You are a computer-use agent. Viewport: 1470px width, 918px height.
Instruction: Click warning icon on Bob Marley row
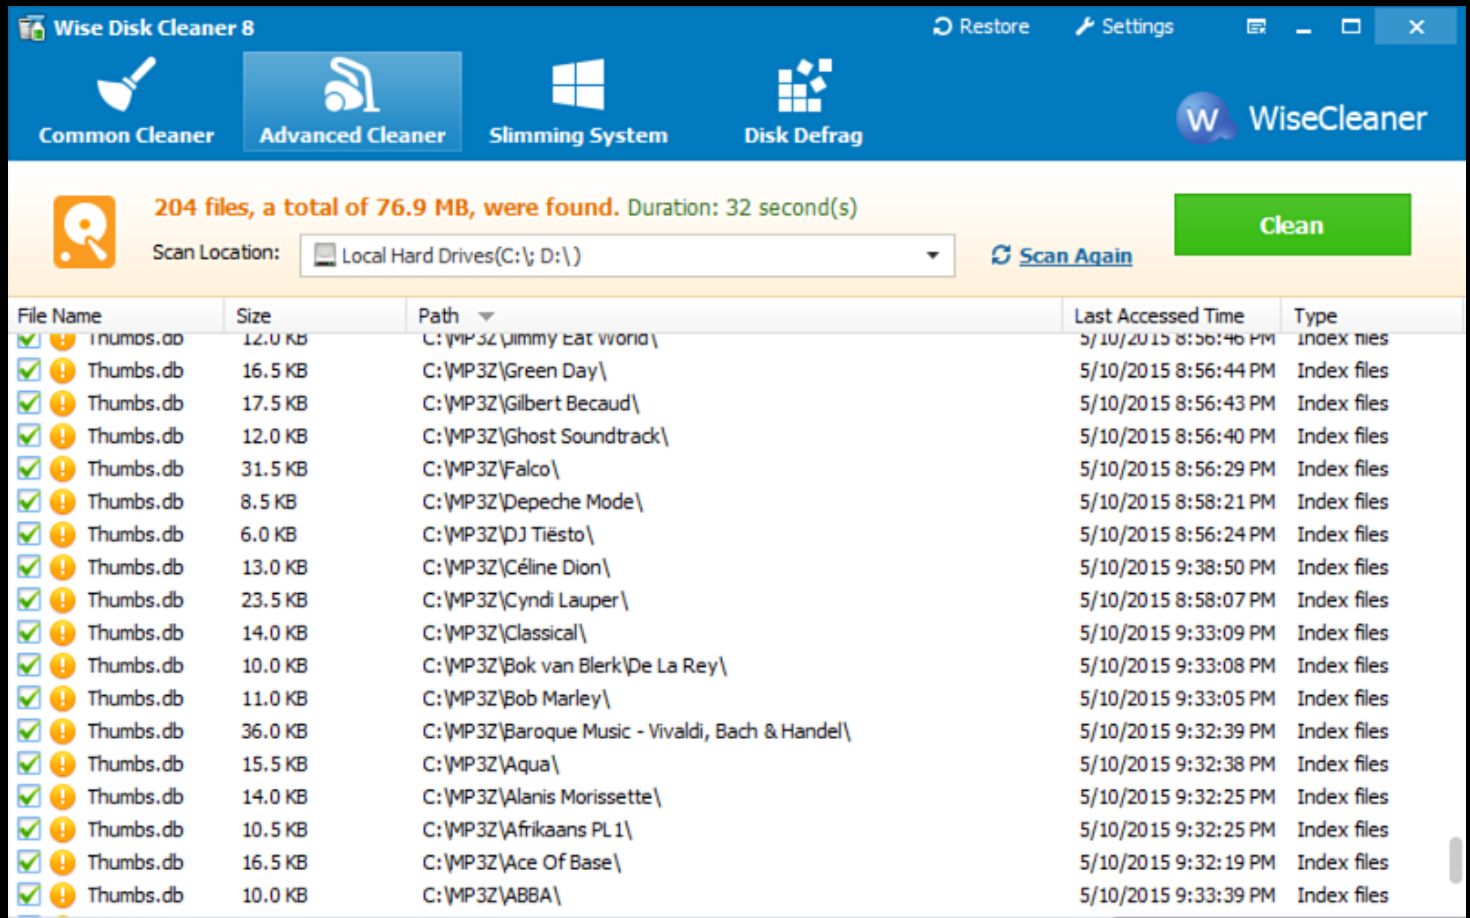(x=63, y=698)
